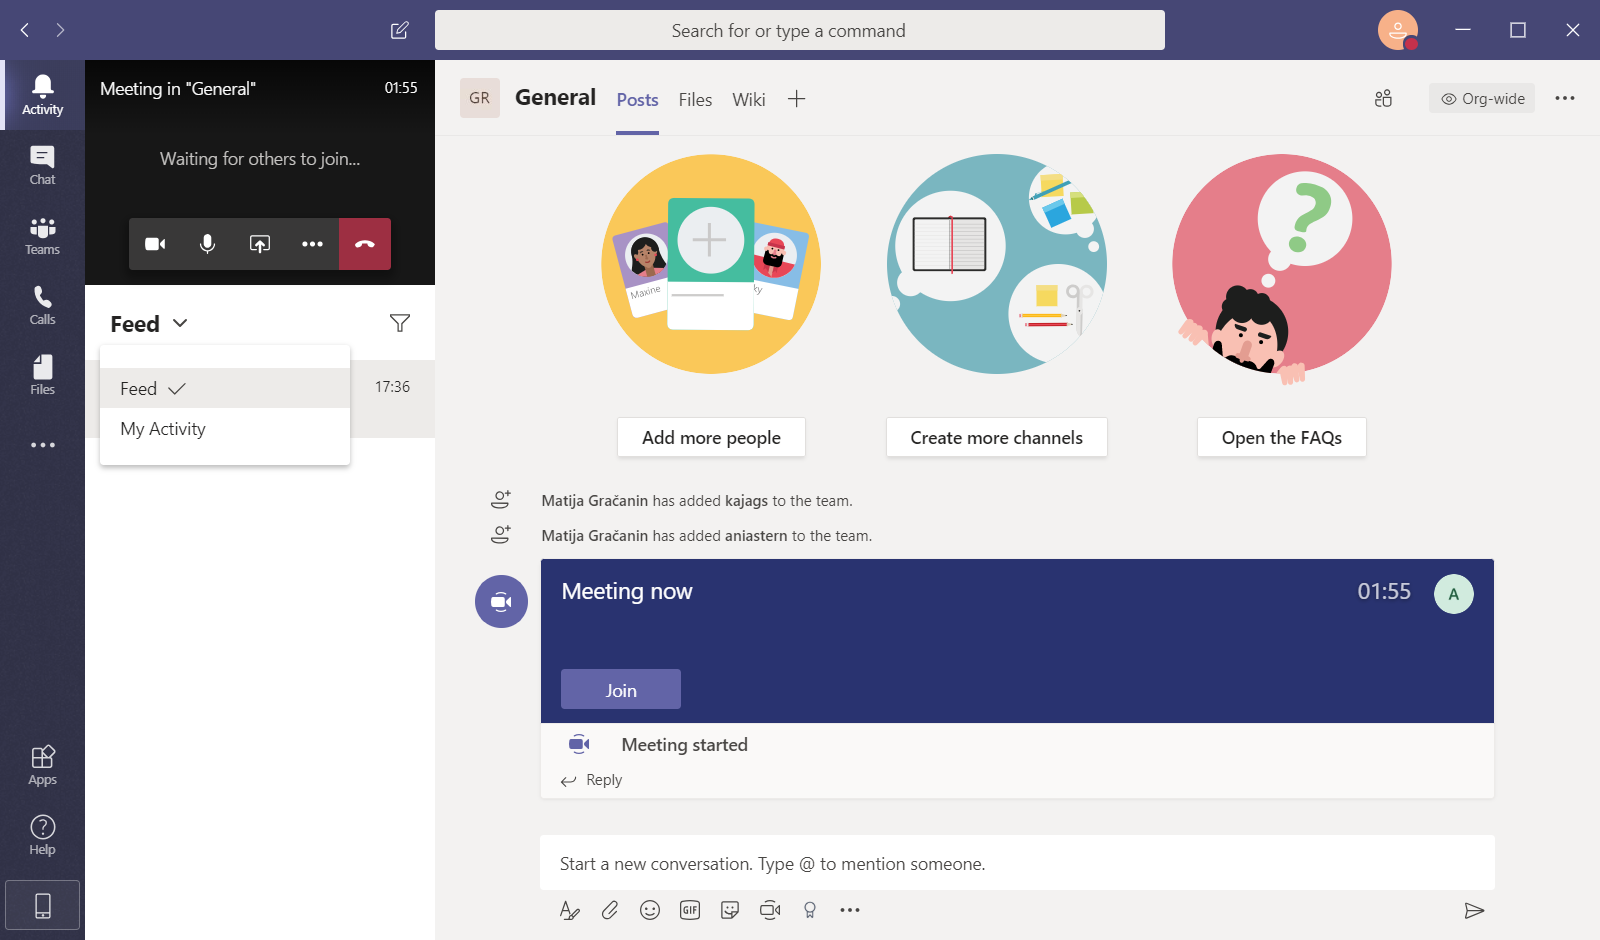
Task: Open the GR team avatar
Action: pos(480,98)
